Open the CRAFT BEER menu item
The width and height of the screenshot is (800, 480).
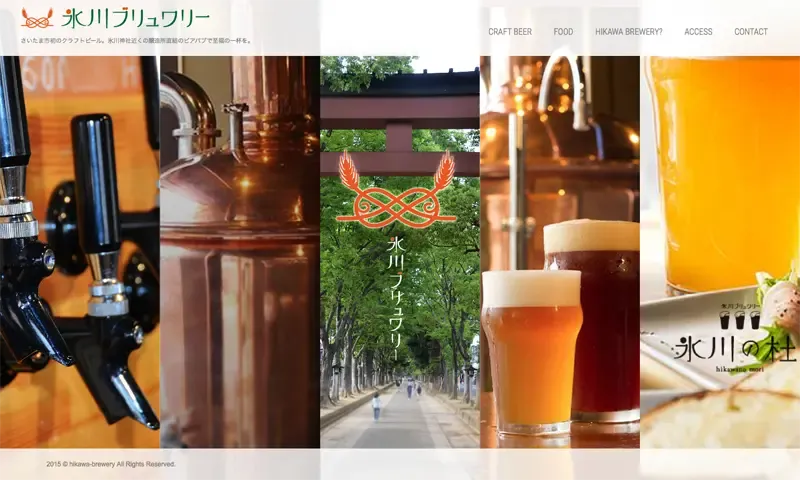[510, 32]
